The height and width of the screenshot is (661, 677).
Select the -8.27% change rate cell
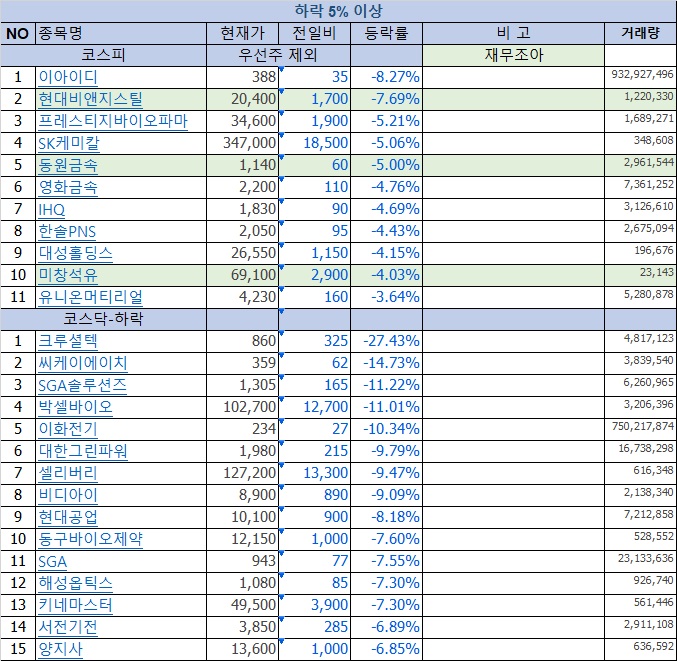click(386, 77)
